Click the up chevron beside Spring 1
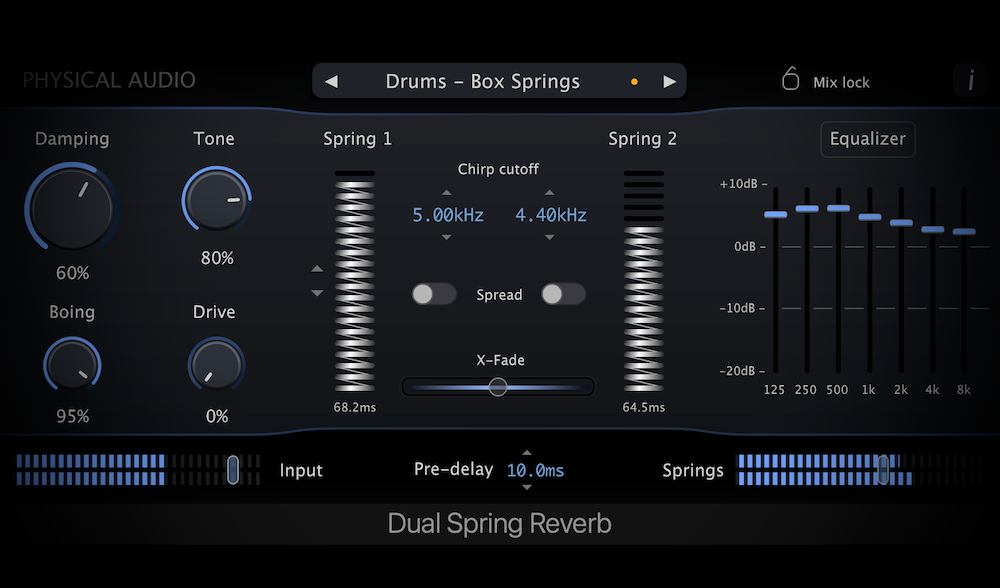 pos(317,268)
